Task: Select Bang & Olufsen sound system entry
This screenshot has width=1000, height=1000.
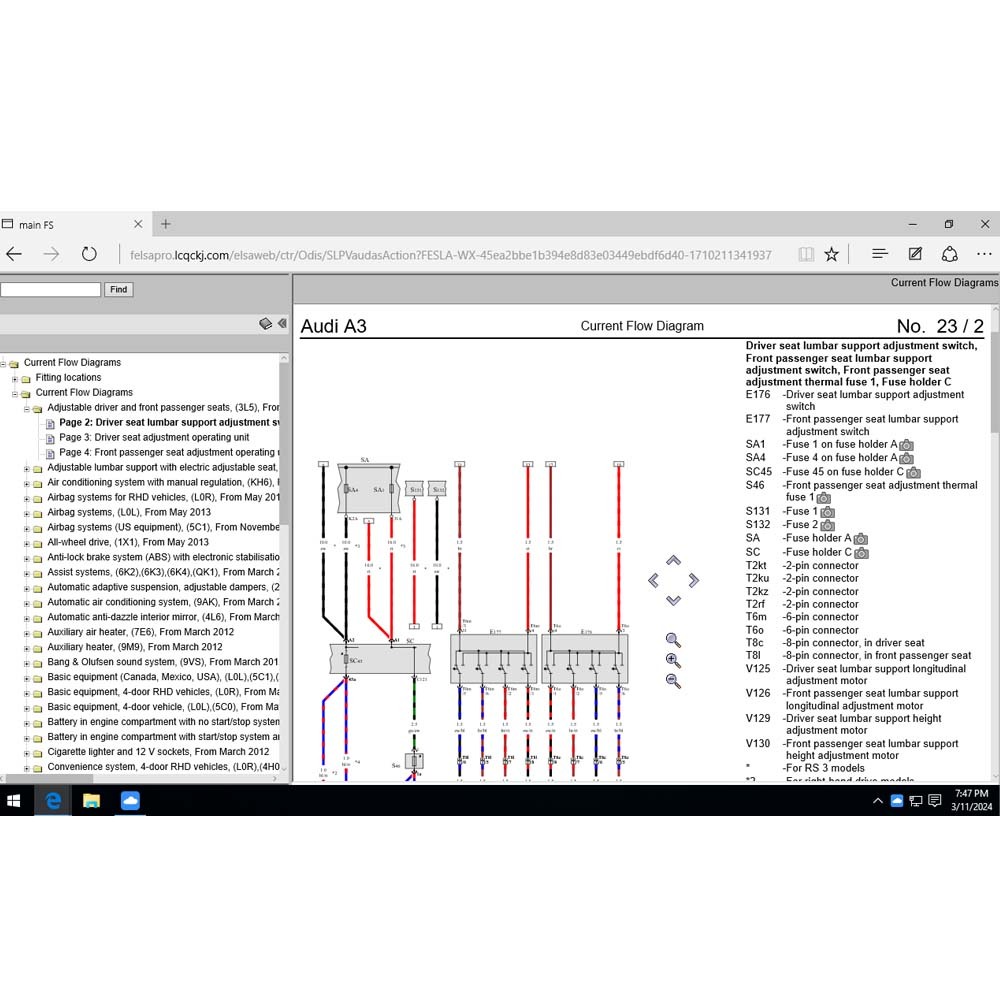Action: (163, 662)
